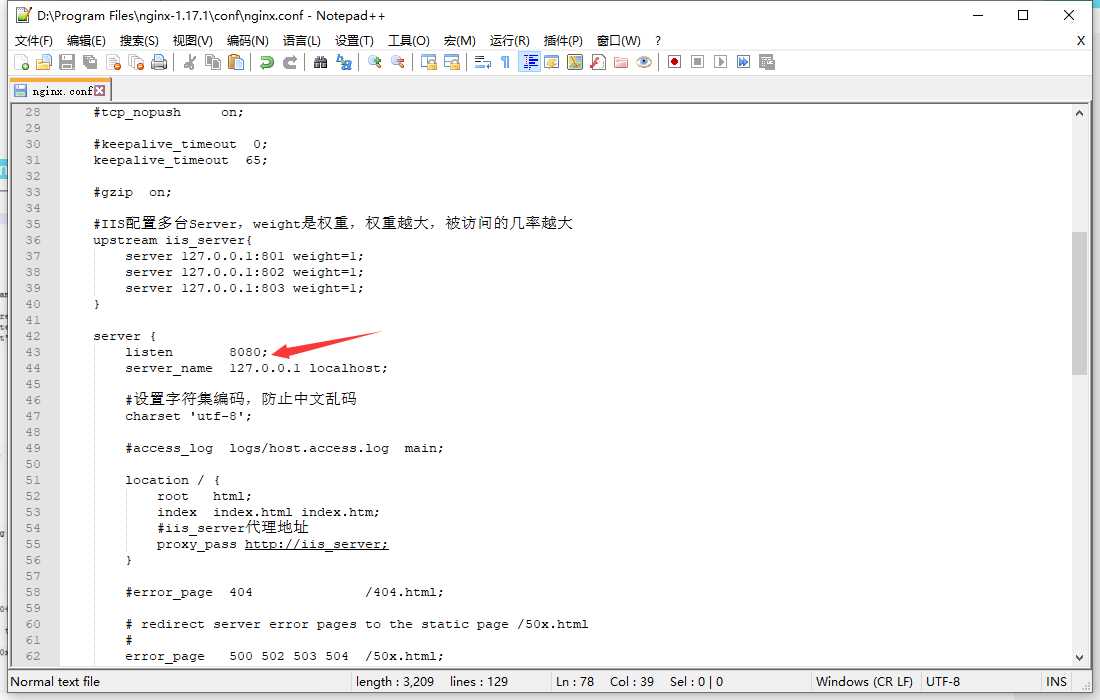Cut selection with scissors icon
The height and width of the screenshot is (700, 1100).
click(x=189, y=62)
